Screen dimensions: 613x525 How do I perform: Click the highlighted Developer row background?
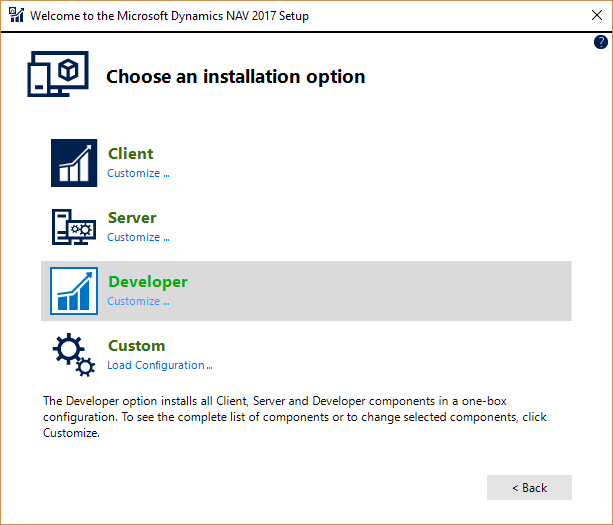tap(400, 291)
